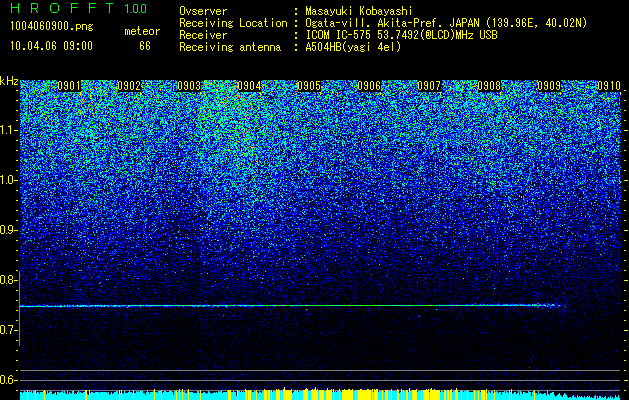Click date text 10.04.06 09:00
The width and height of the screenshot is (629, 400).
[51, 46]
